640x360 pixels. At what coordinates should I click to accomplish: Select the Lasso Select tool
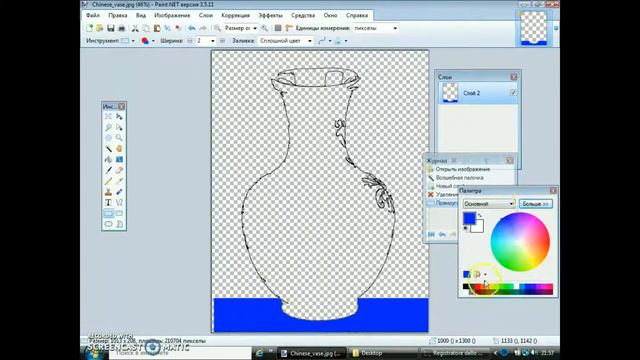coord(108,127)
